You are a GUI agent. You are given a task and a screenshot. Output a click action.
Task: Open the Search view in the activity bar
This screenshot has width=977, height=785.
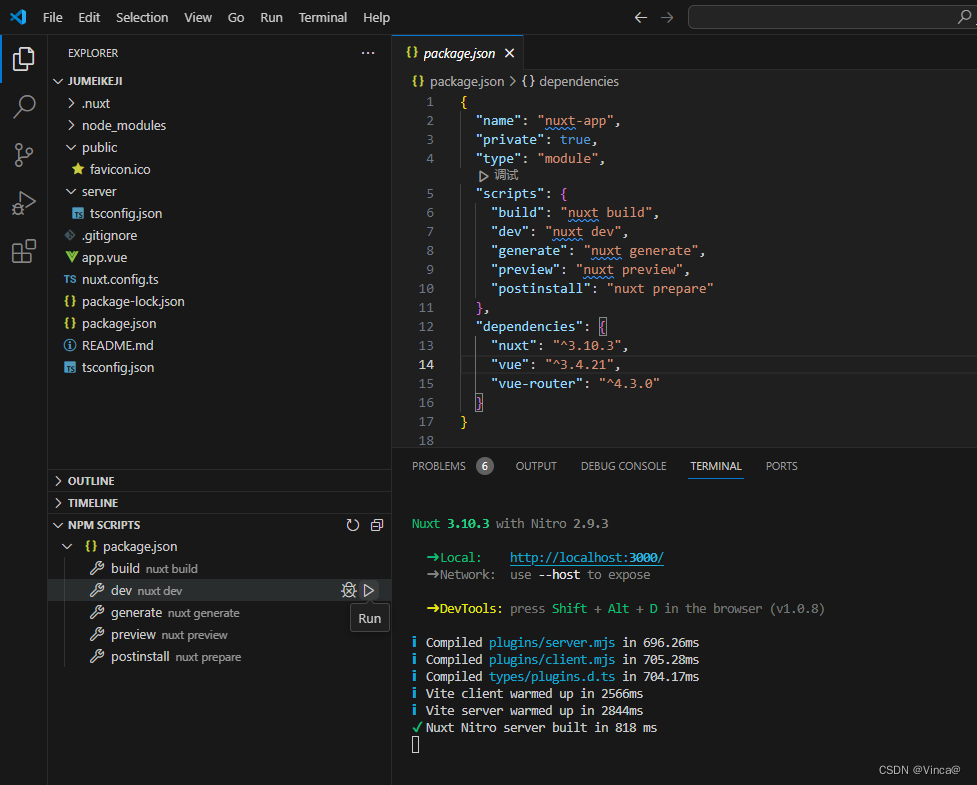pyautogui.click(x=24, y=107)
